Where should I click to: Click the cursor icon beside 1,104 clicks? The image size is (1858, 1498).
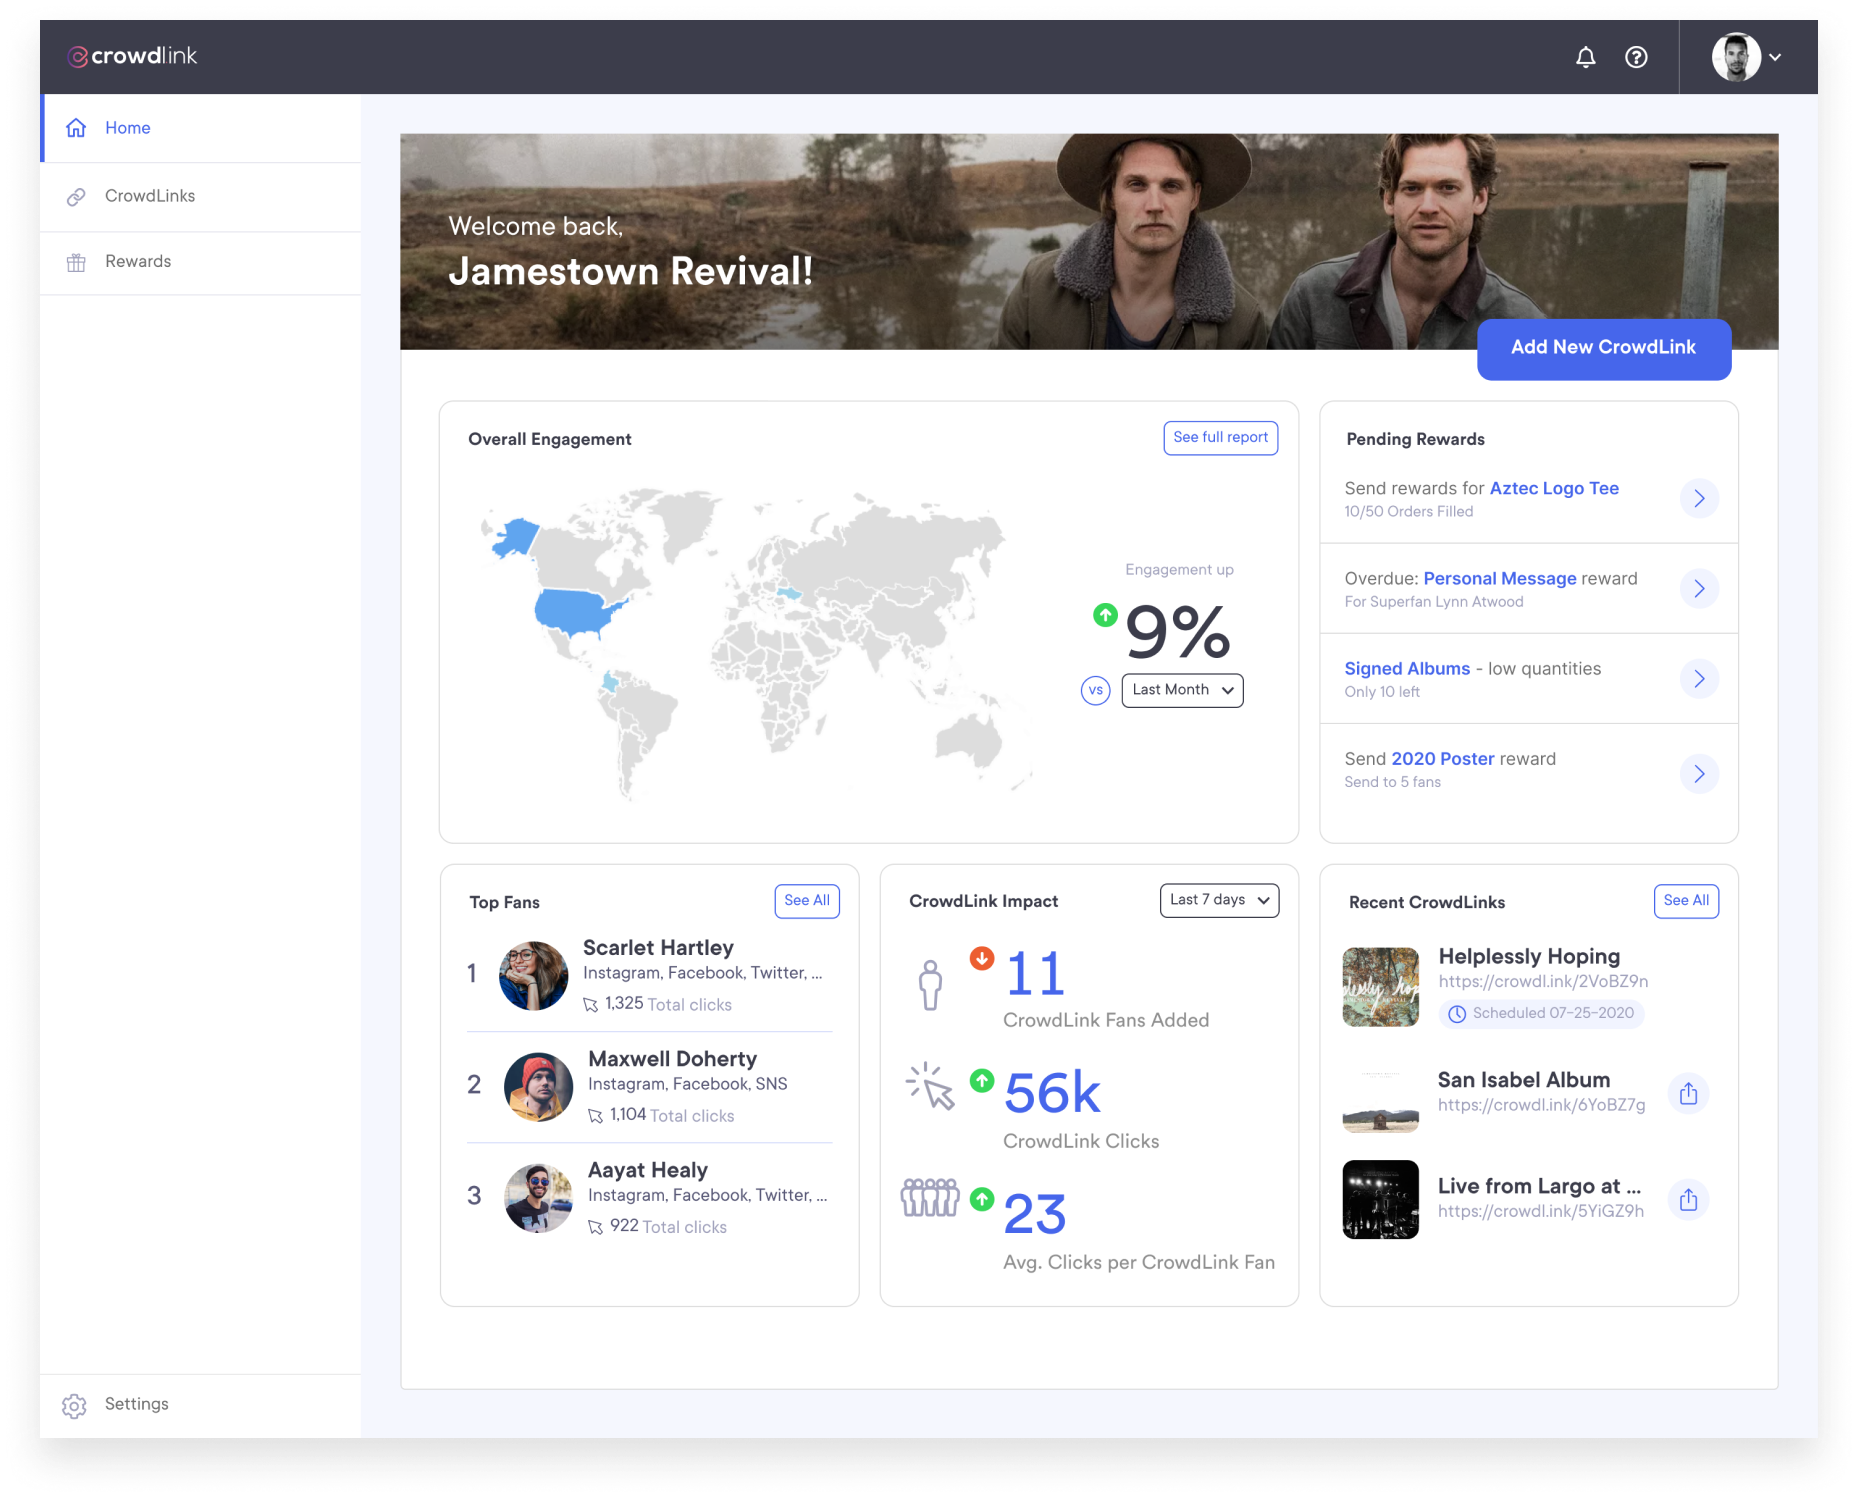click(596, 1116)
